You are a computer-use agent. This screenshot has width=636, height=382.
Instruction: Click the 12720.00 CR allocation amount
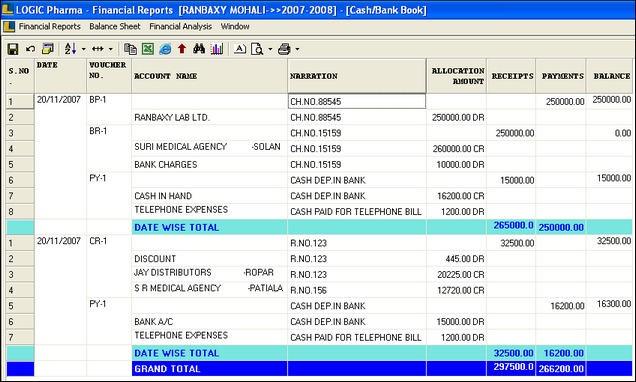(x=461, y=290)
